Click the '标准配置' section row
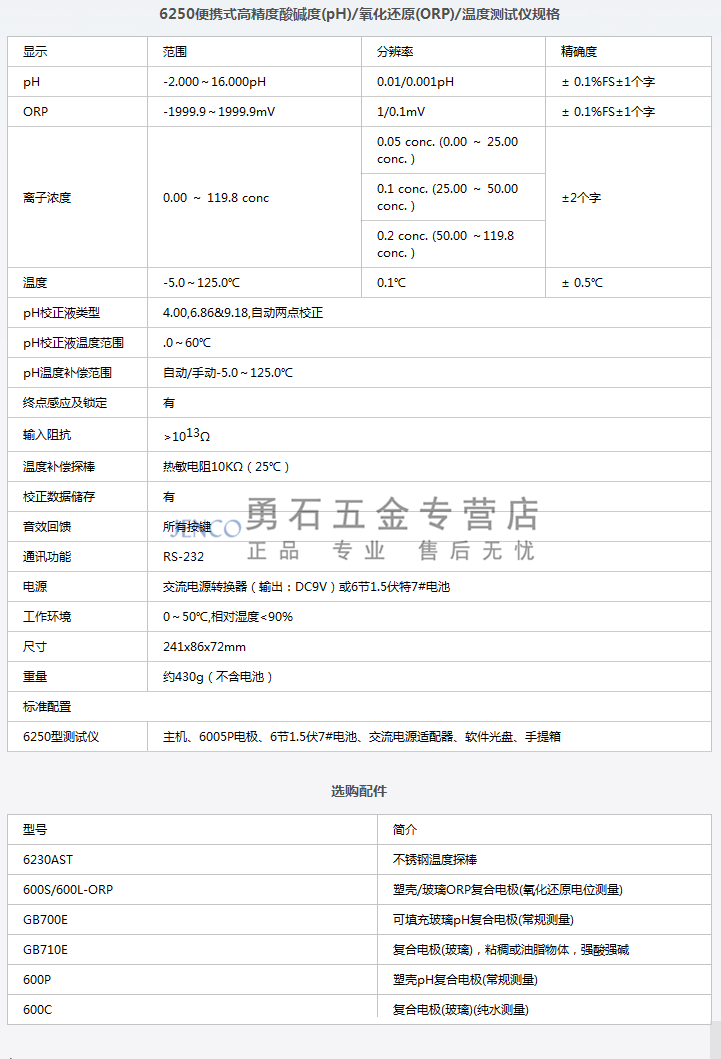This screenshot has height=1059, width=721. (359, 707)
